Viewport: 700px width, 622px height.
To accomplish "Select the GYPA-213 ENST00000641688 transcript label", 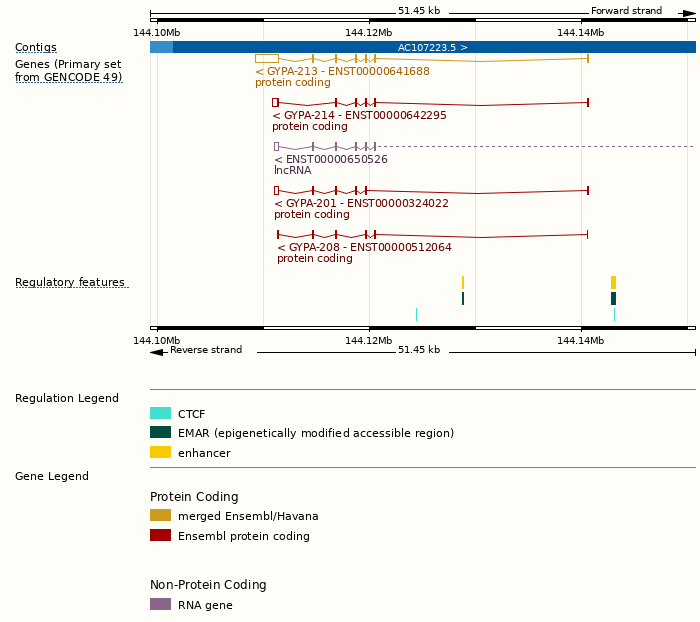I will [x=342, y=71].
